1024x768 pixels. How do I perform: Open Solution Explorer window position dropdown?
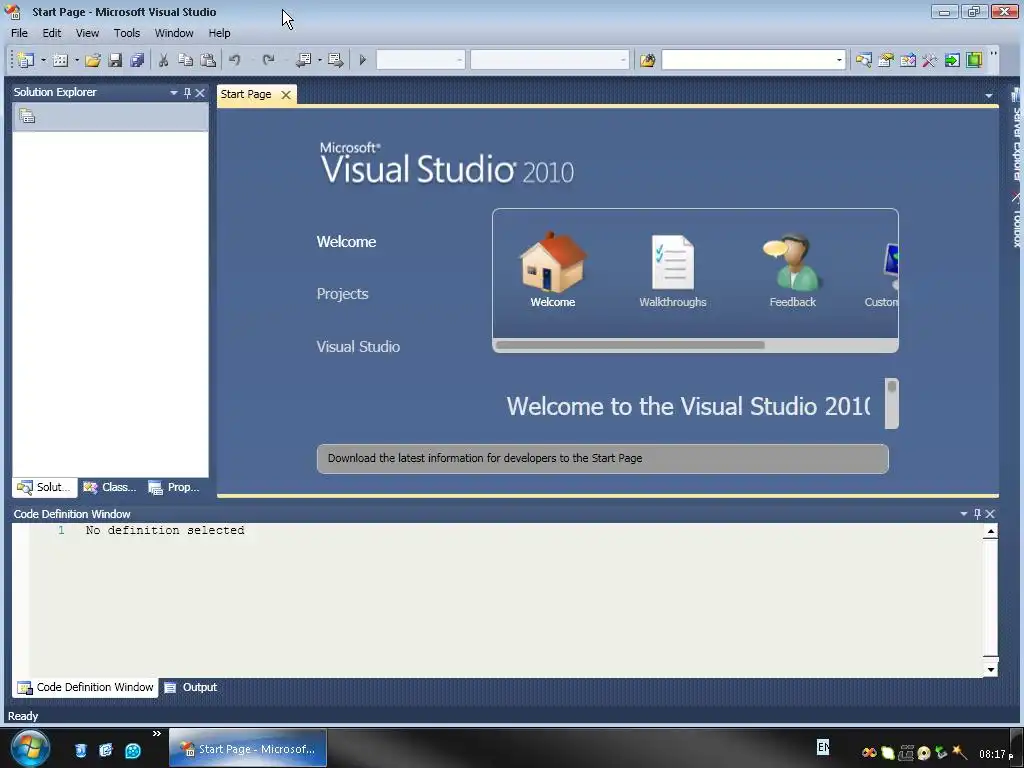174,93
